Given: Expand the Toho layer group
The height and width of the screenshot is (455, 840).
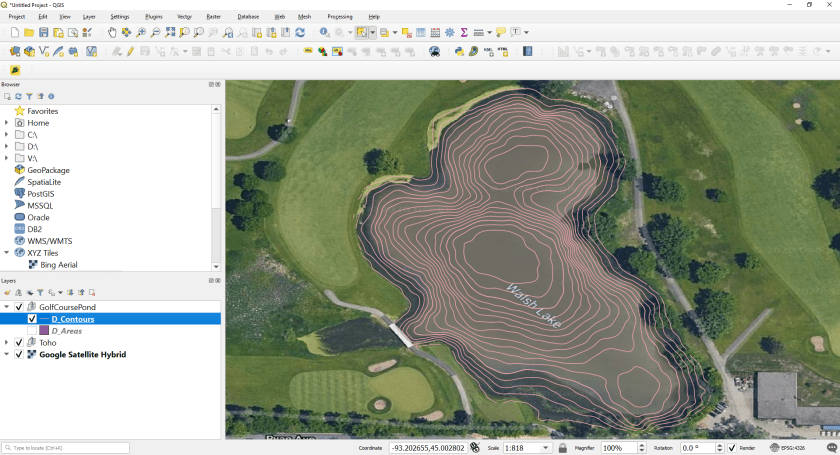Looking at the screenshot, I should click(7, 343).
